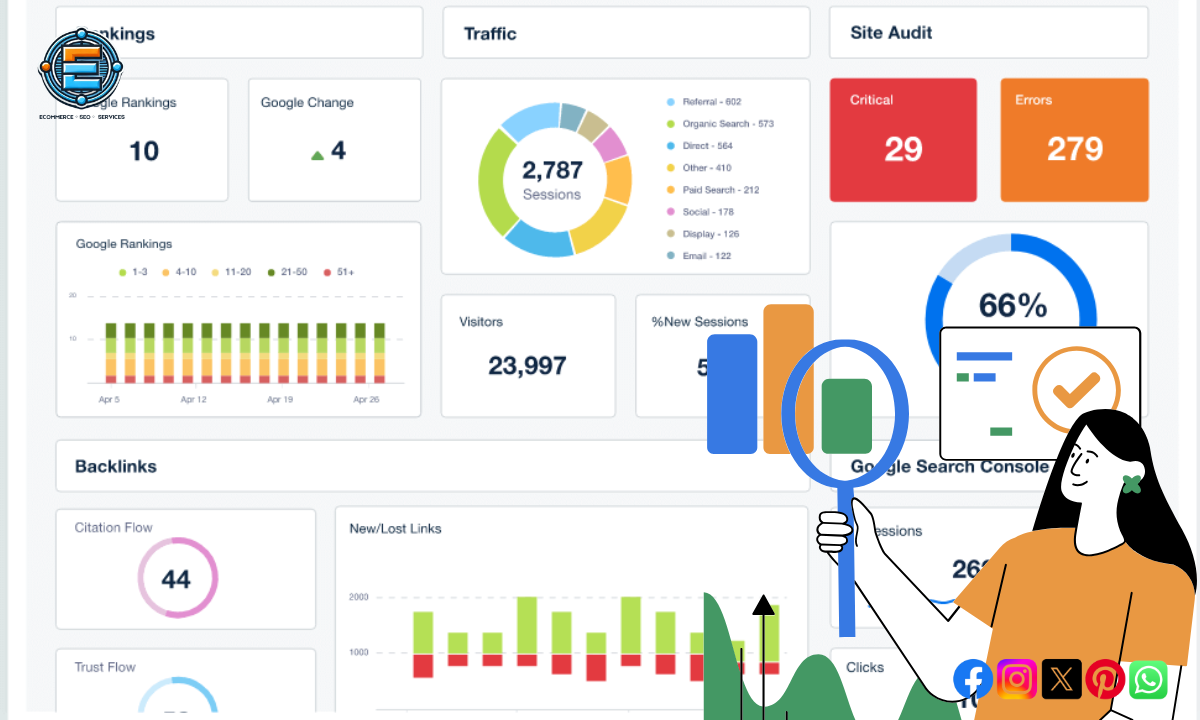The width and height of the screenshot is (1200, 720).
Task: Open Facebook via the Facebook icon
Action: point(972,679)
